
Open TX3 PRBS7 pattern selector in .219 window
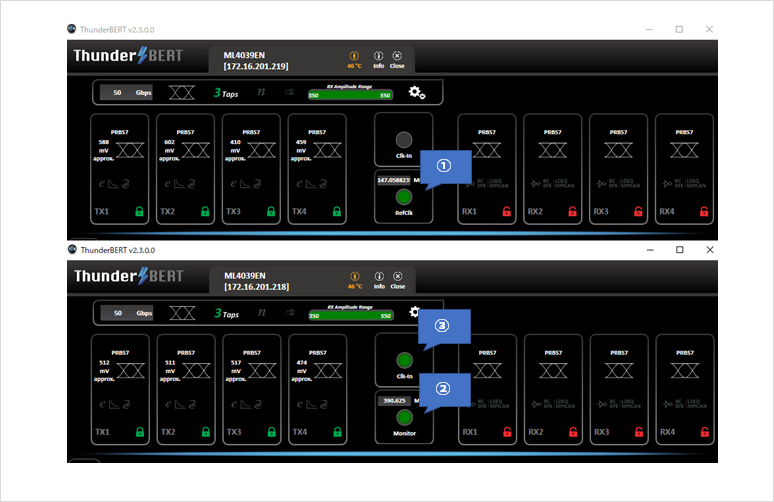251,132
